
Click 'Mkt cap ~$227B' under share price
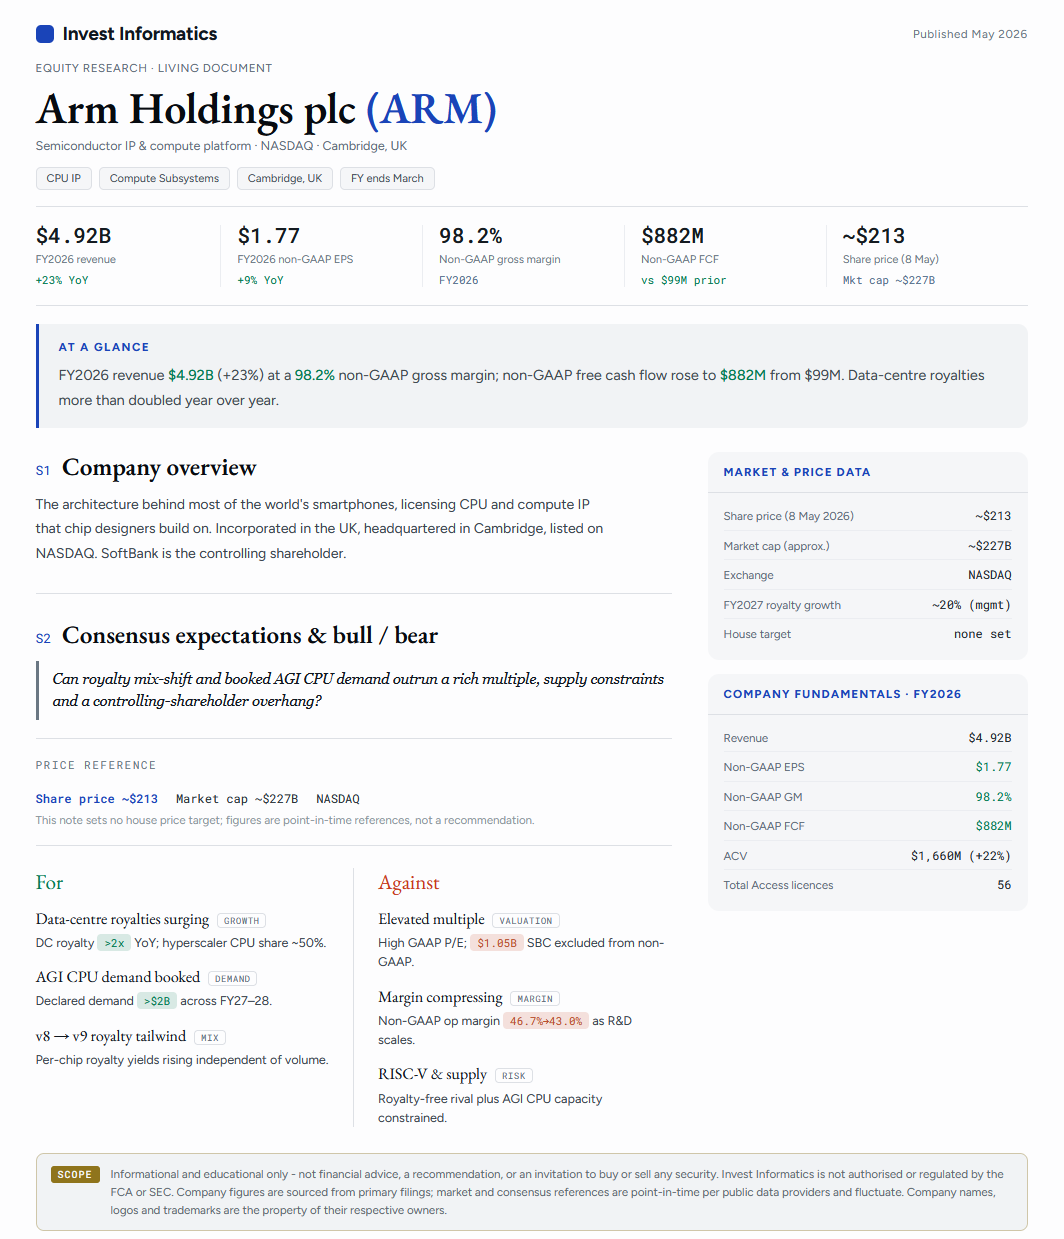coord(888,280)
